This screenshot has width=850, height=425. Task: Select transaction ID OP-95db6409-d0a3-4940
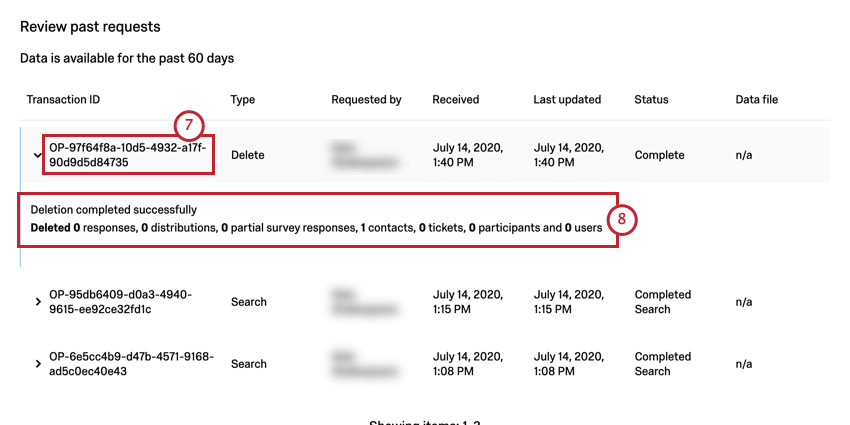pos(120,302)
